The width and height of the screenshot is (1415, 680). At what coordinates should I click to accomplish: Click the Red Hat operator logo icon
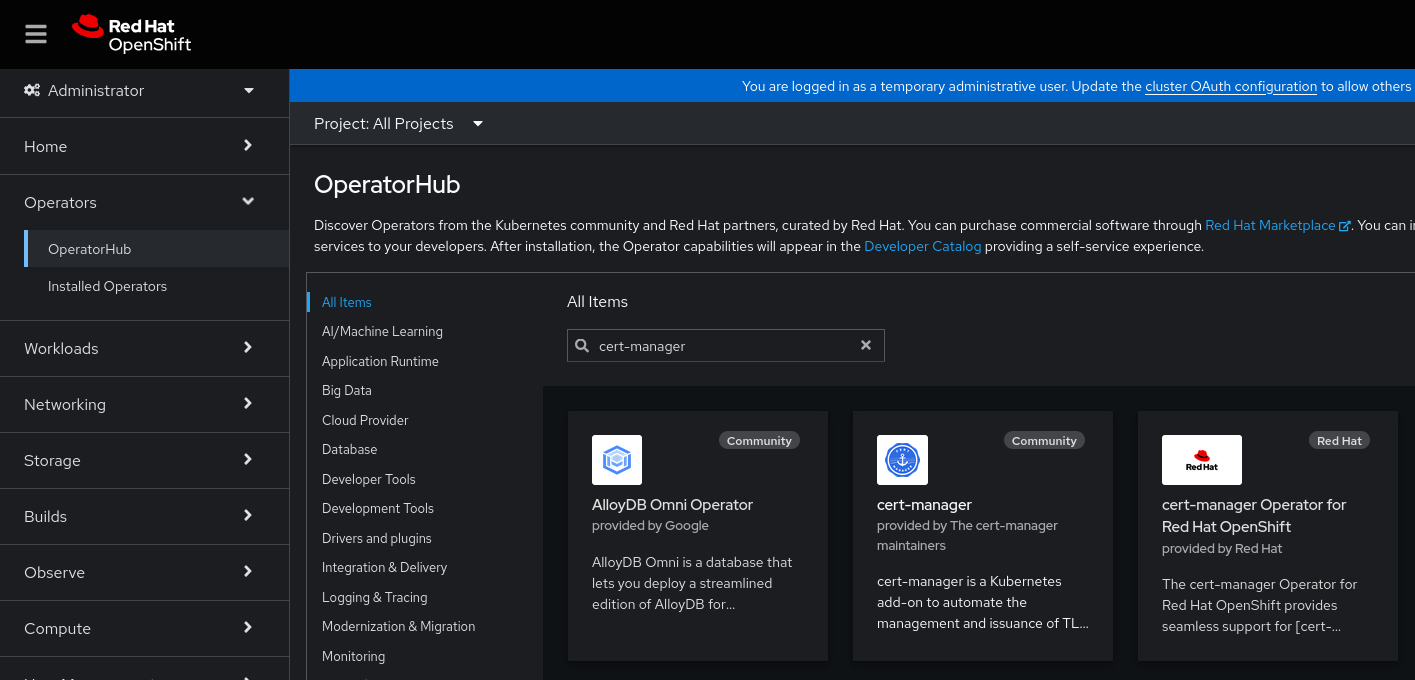[x=1201, y=460]
